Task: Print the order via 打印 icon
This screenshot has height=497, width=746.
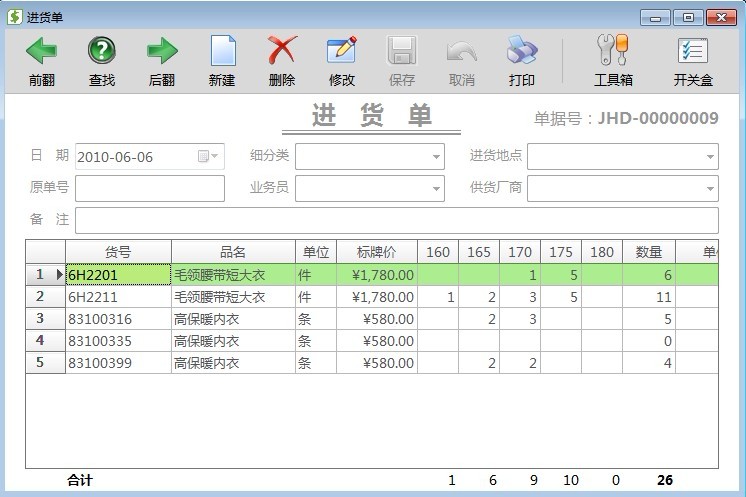Action: click(522, 50)
